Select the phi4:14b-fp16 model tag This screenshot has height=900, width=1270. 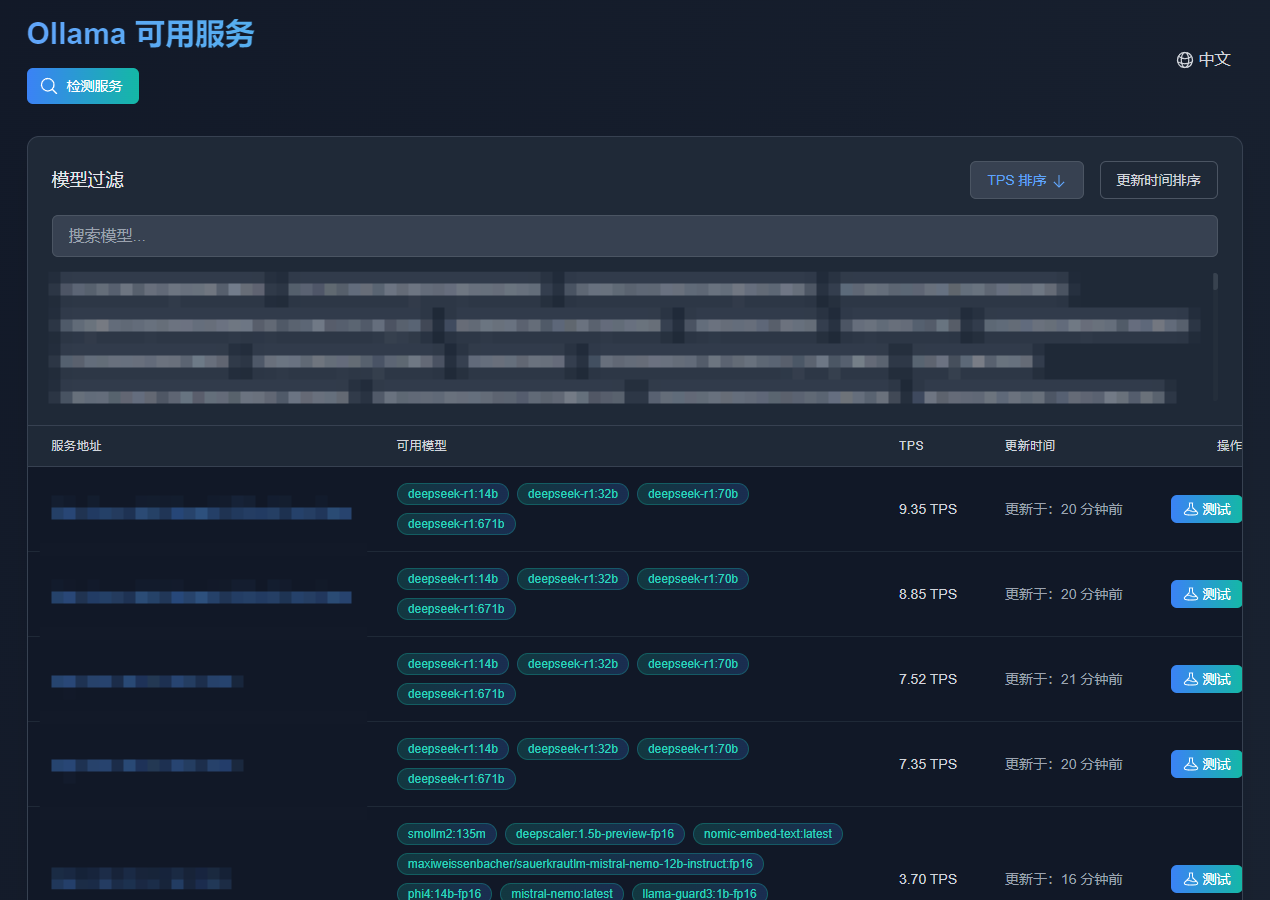pos(444,893)
